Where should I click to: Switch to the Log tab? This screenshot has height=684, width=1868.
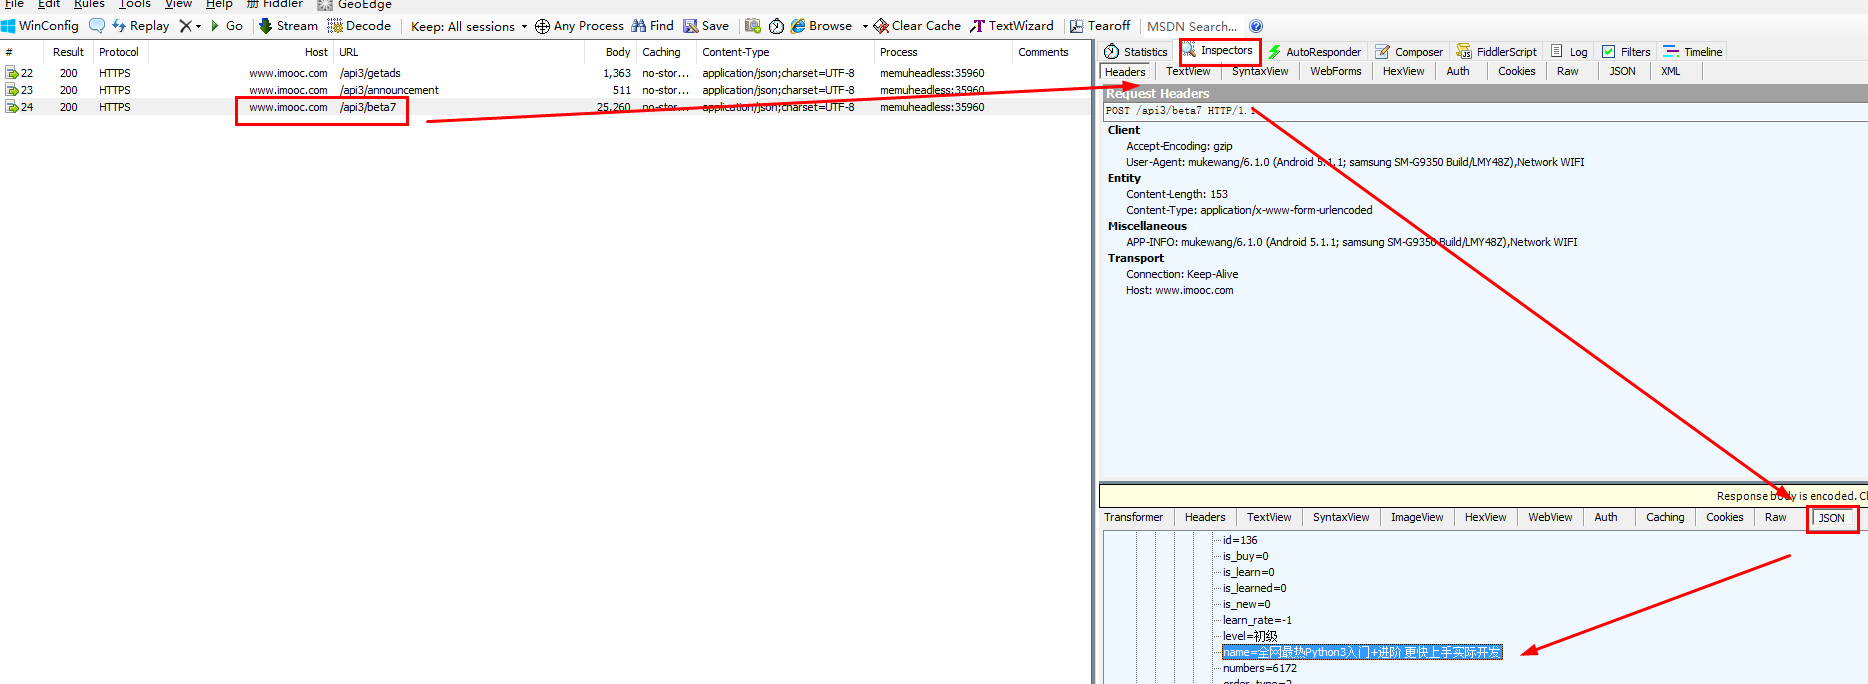coord(1569,52)
